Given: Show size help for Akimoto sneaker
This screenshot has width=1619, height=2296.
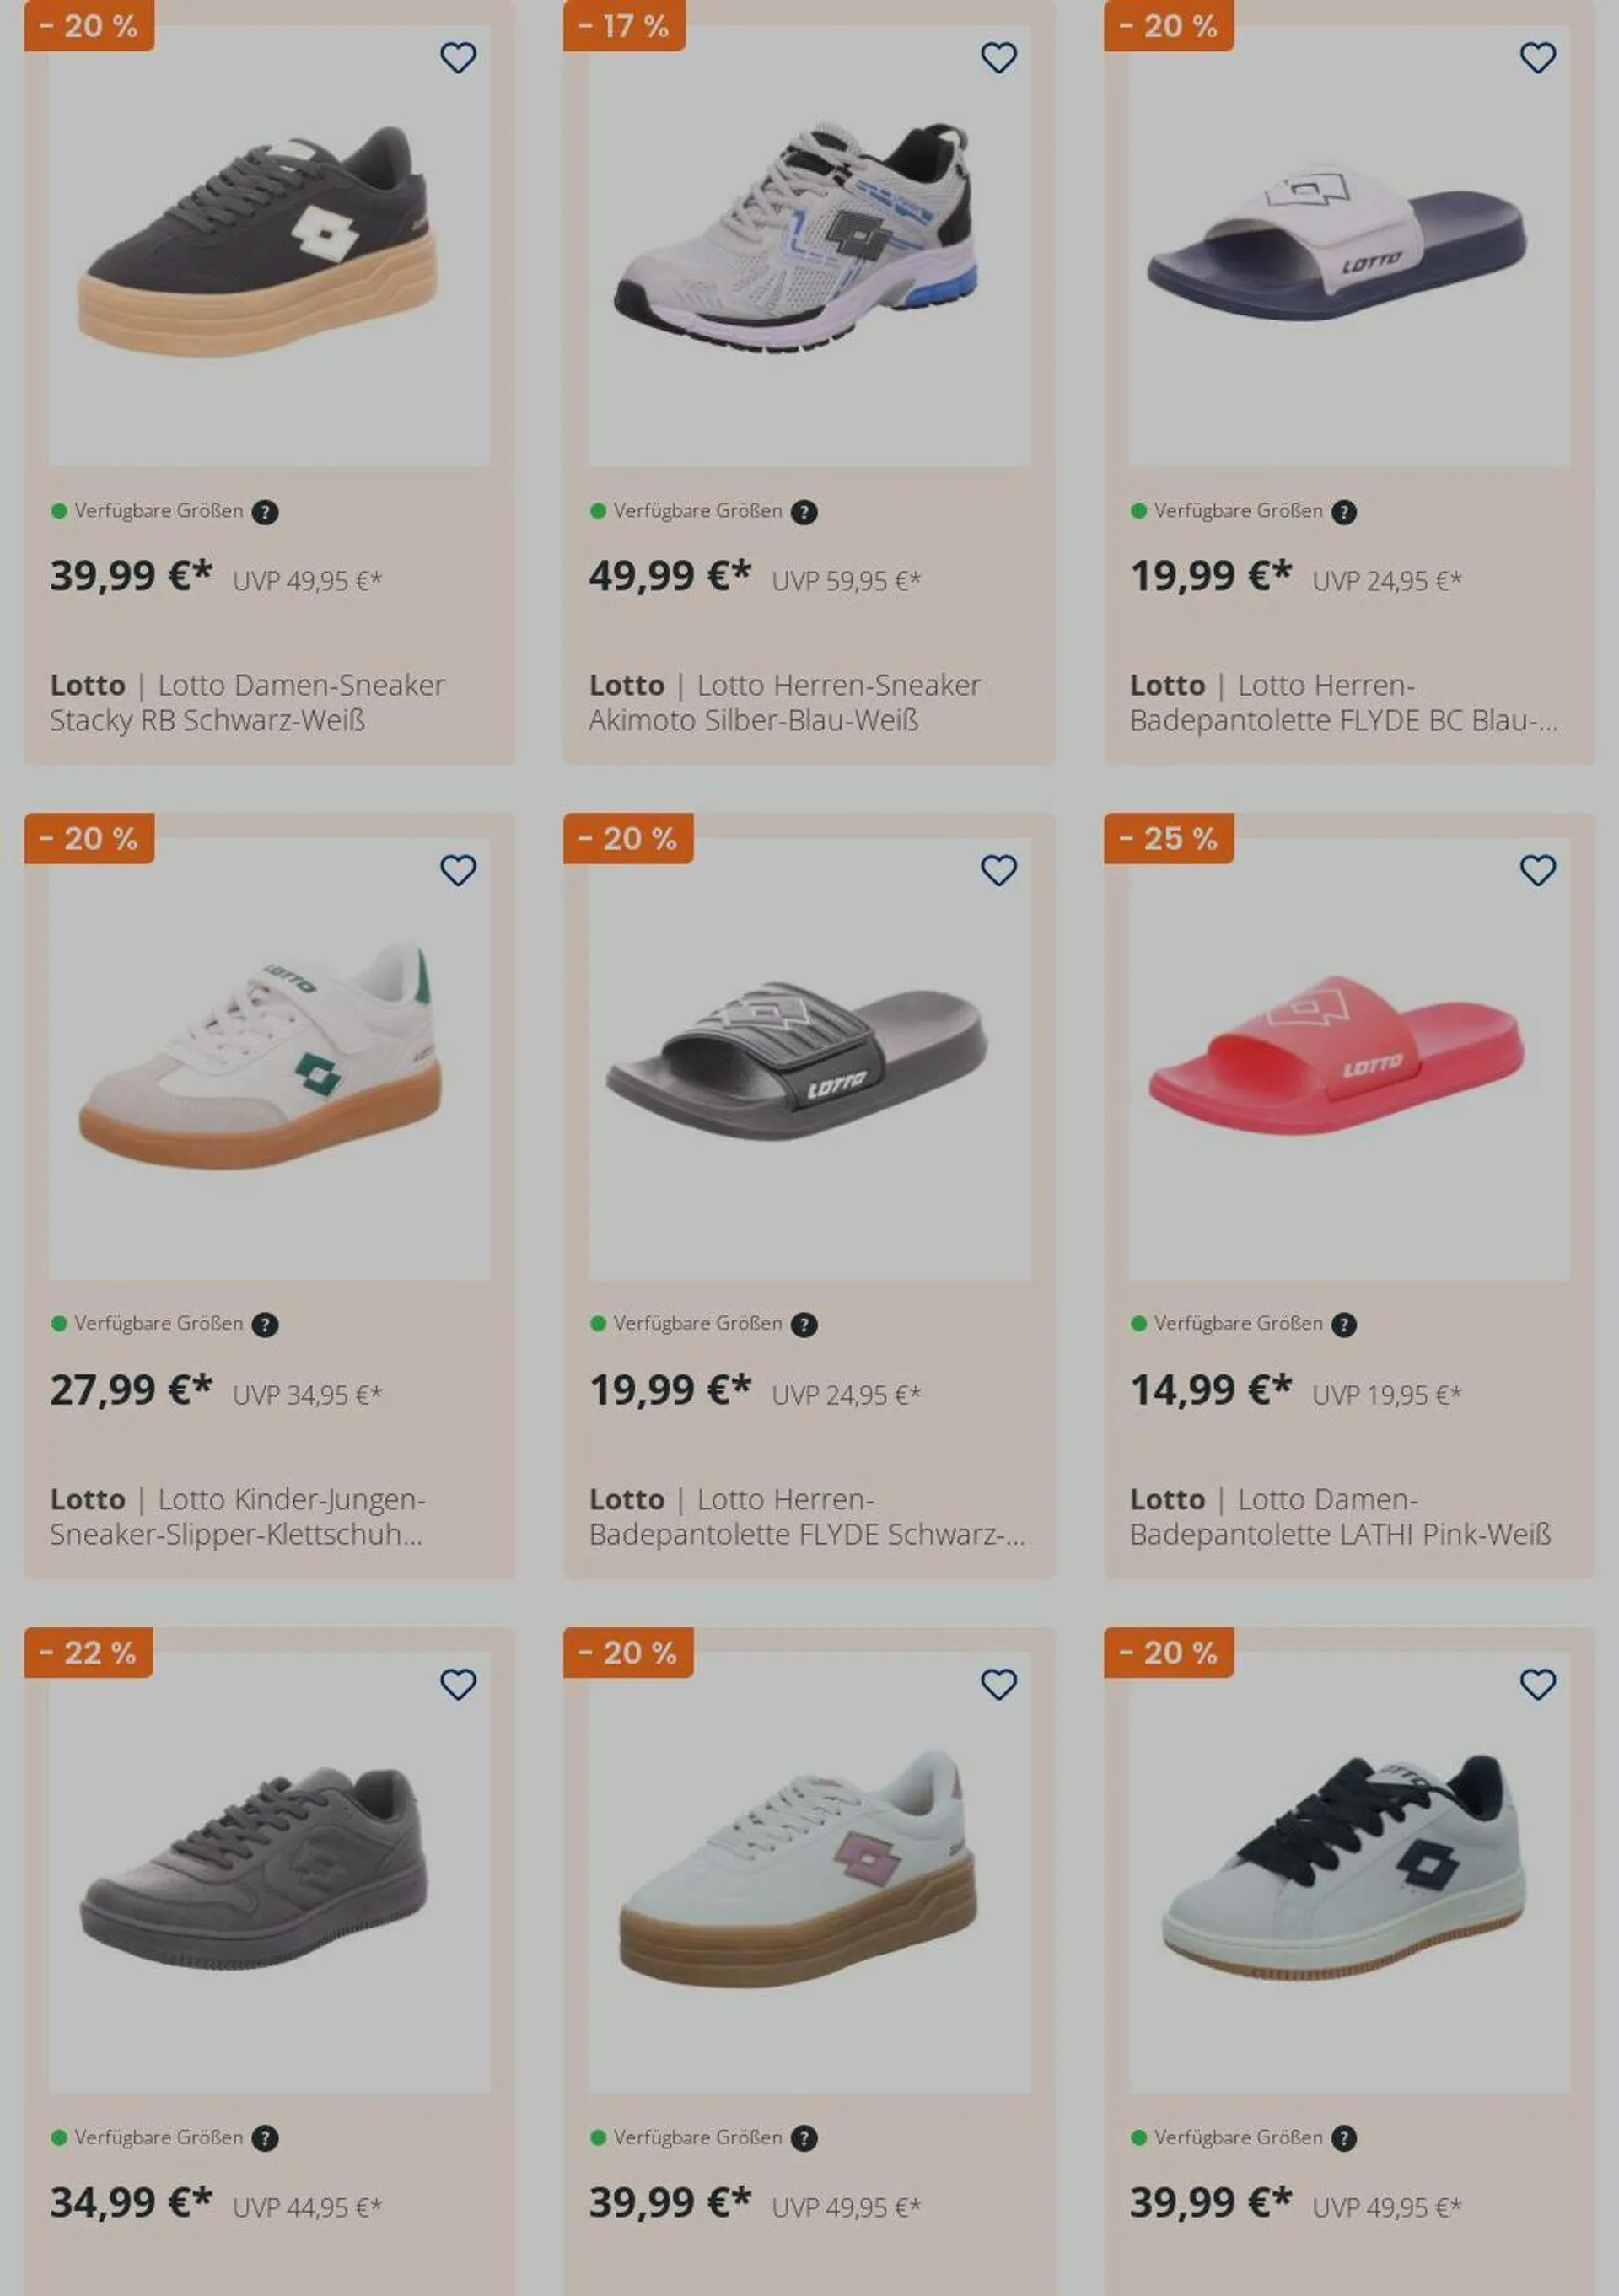Looking at the screenshot, I should tap(804, 512).
